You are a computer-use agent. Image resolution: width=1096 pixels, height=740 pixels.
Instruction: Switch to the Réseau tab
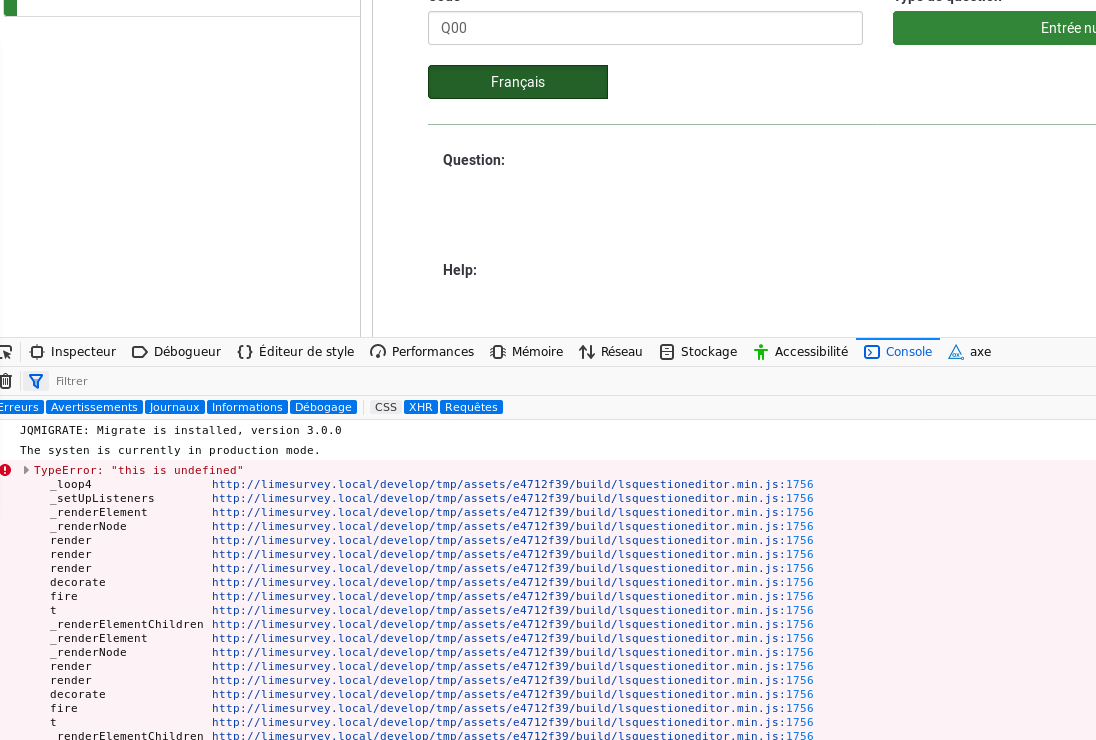611,352
